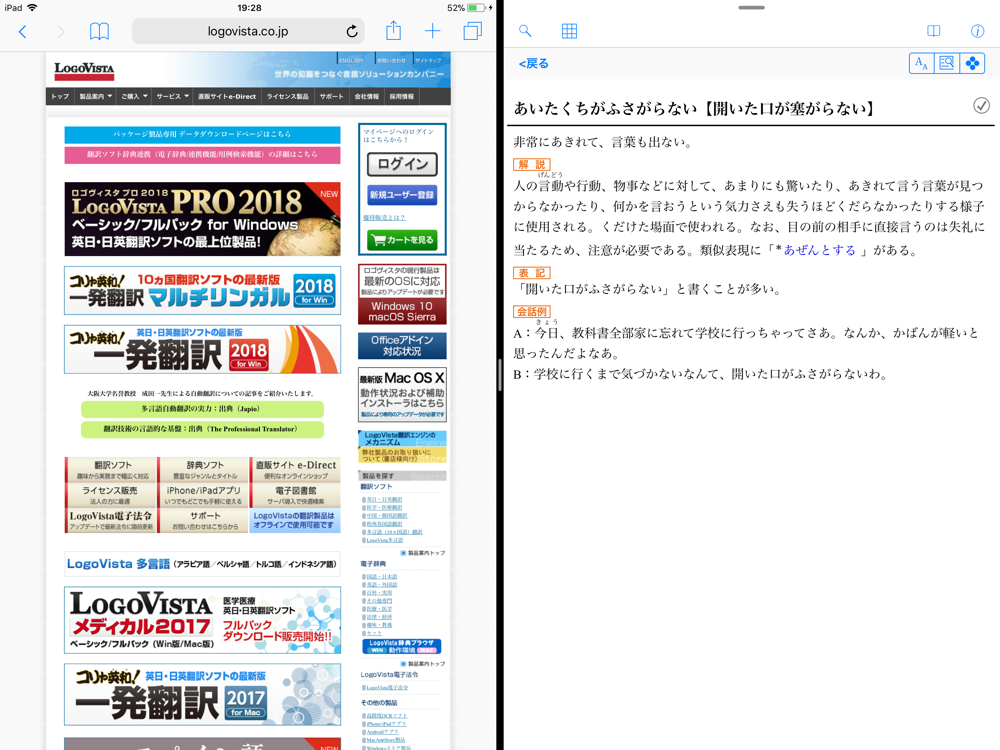Follow the あぜんとする cross-reference link
1000x750 pixels.
(x=820, y=250)
